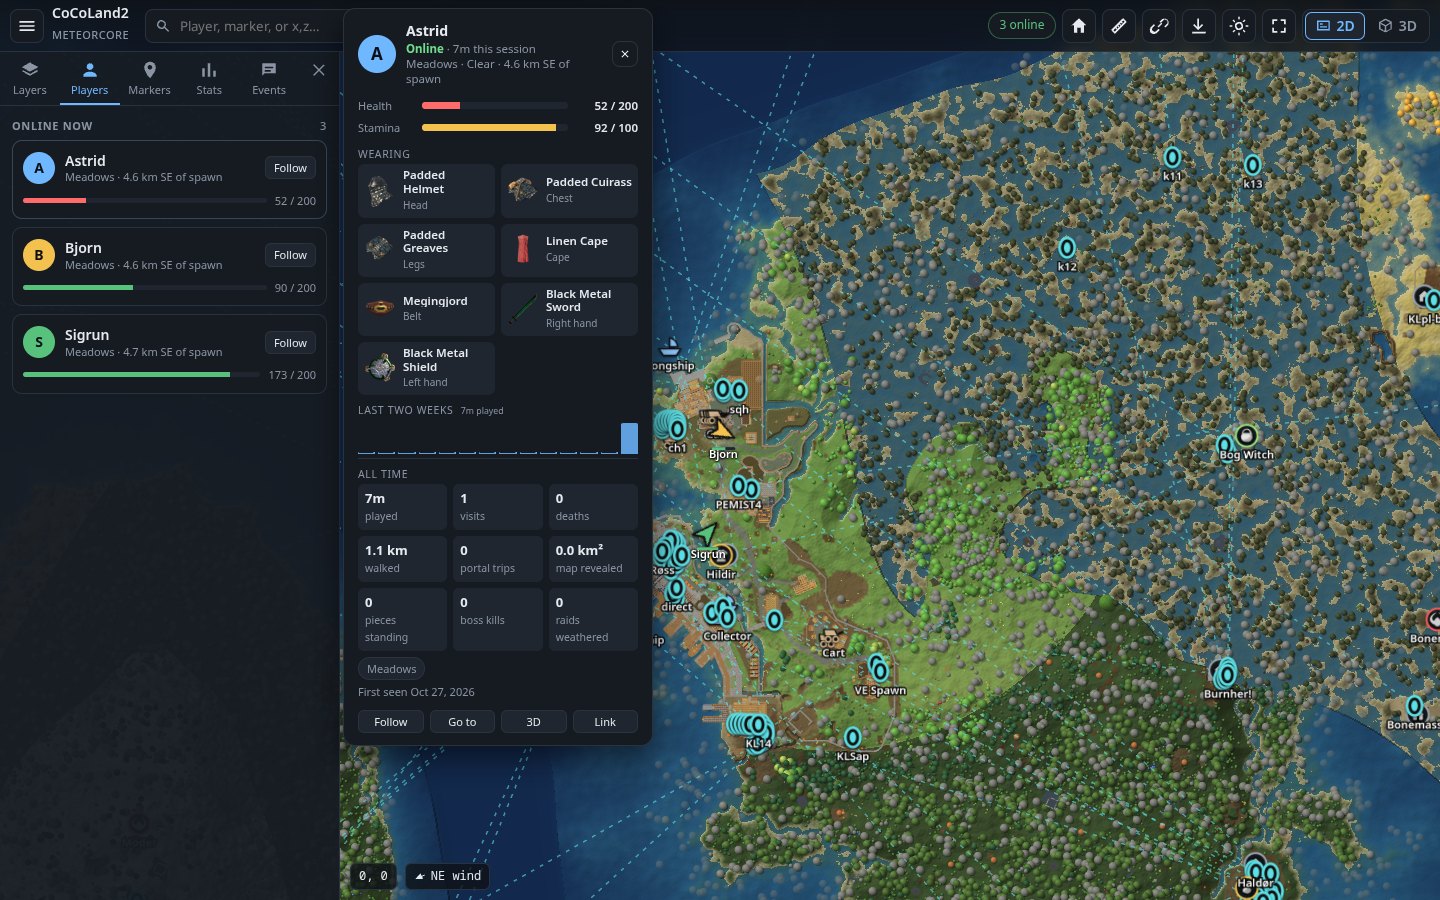
Task: Click the longship boat marker
Action: pos(670,348)
